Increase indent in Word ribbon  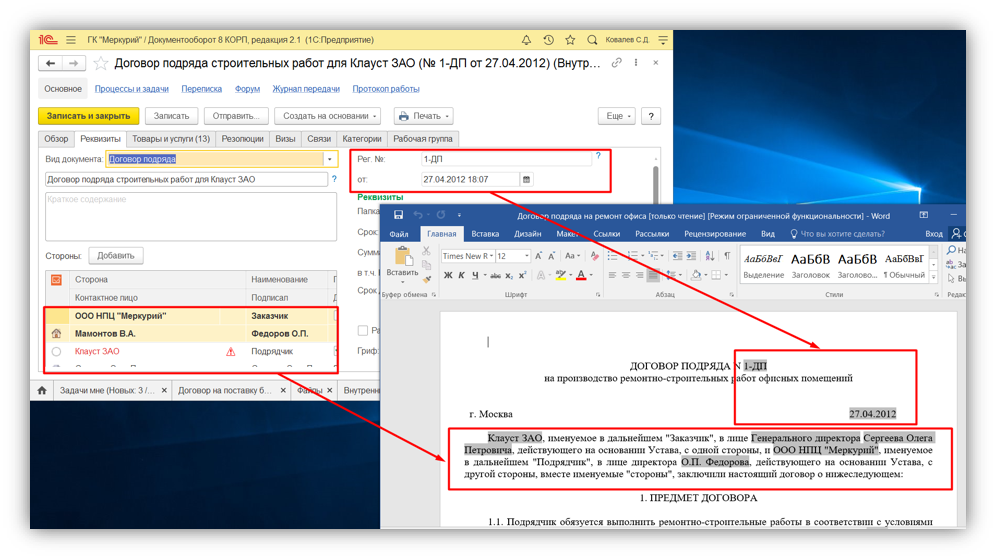[692, 255]
